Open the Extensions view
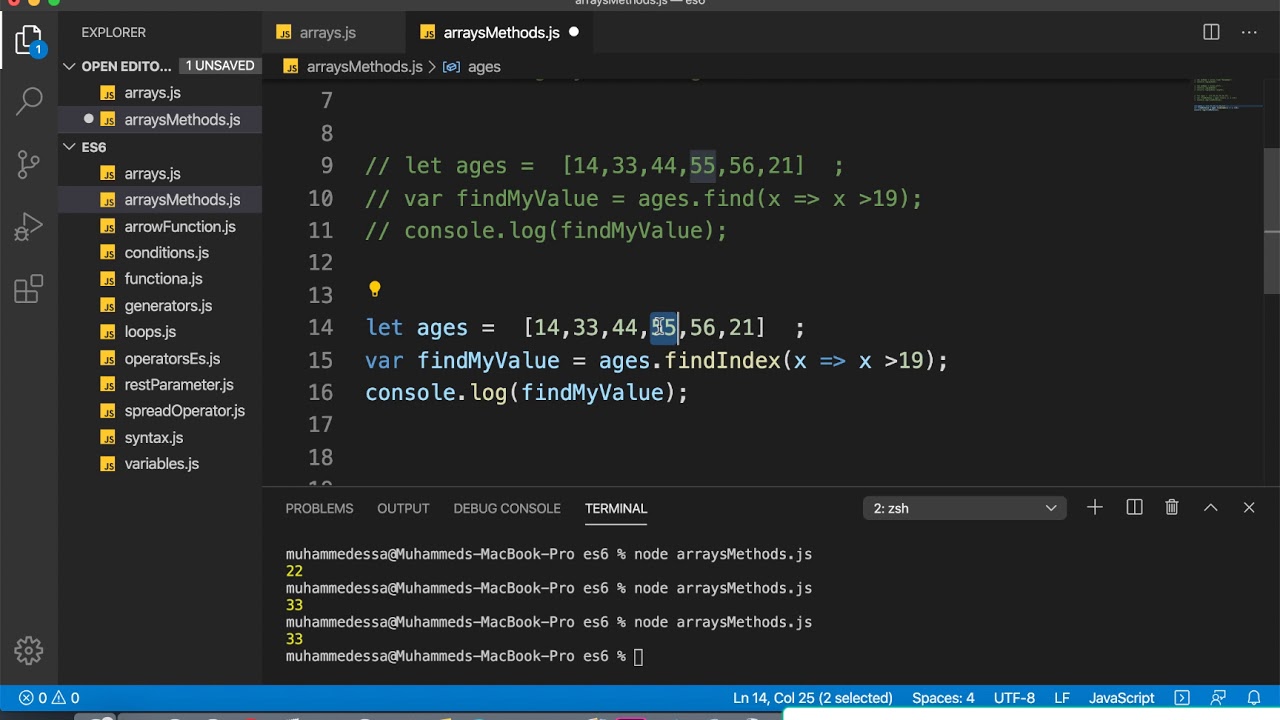Image resolution: width=1280 pixels, height=720 pixels. (x=29, y=290)
